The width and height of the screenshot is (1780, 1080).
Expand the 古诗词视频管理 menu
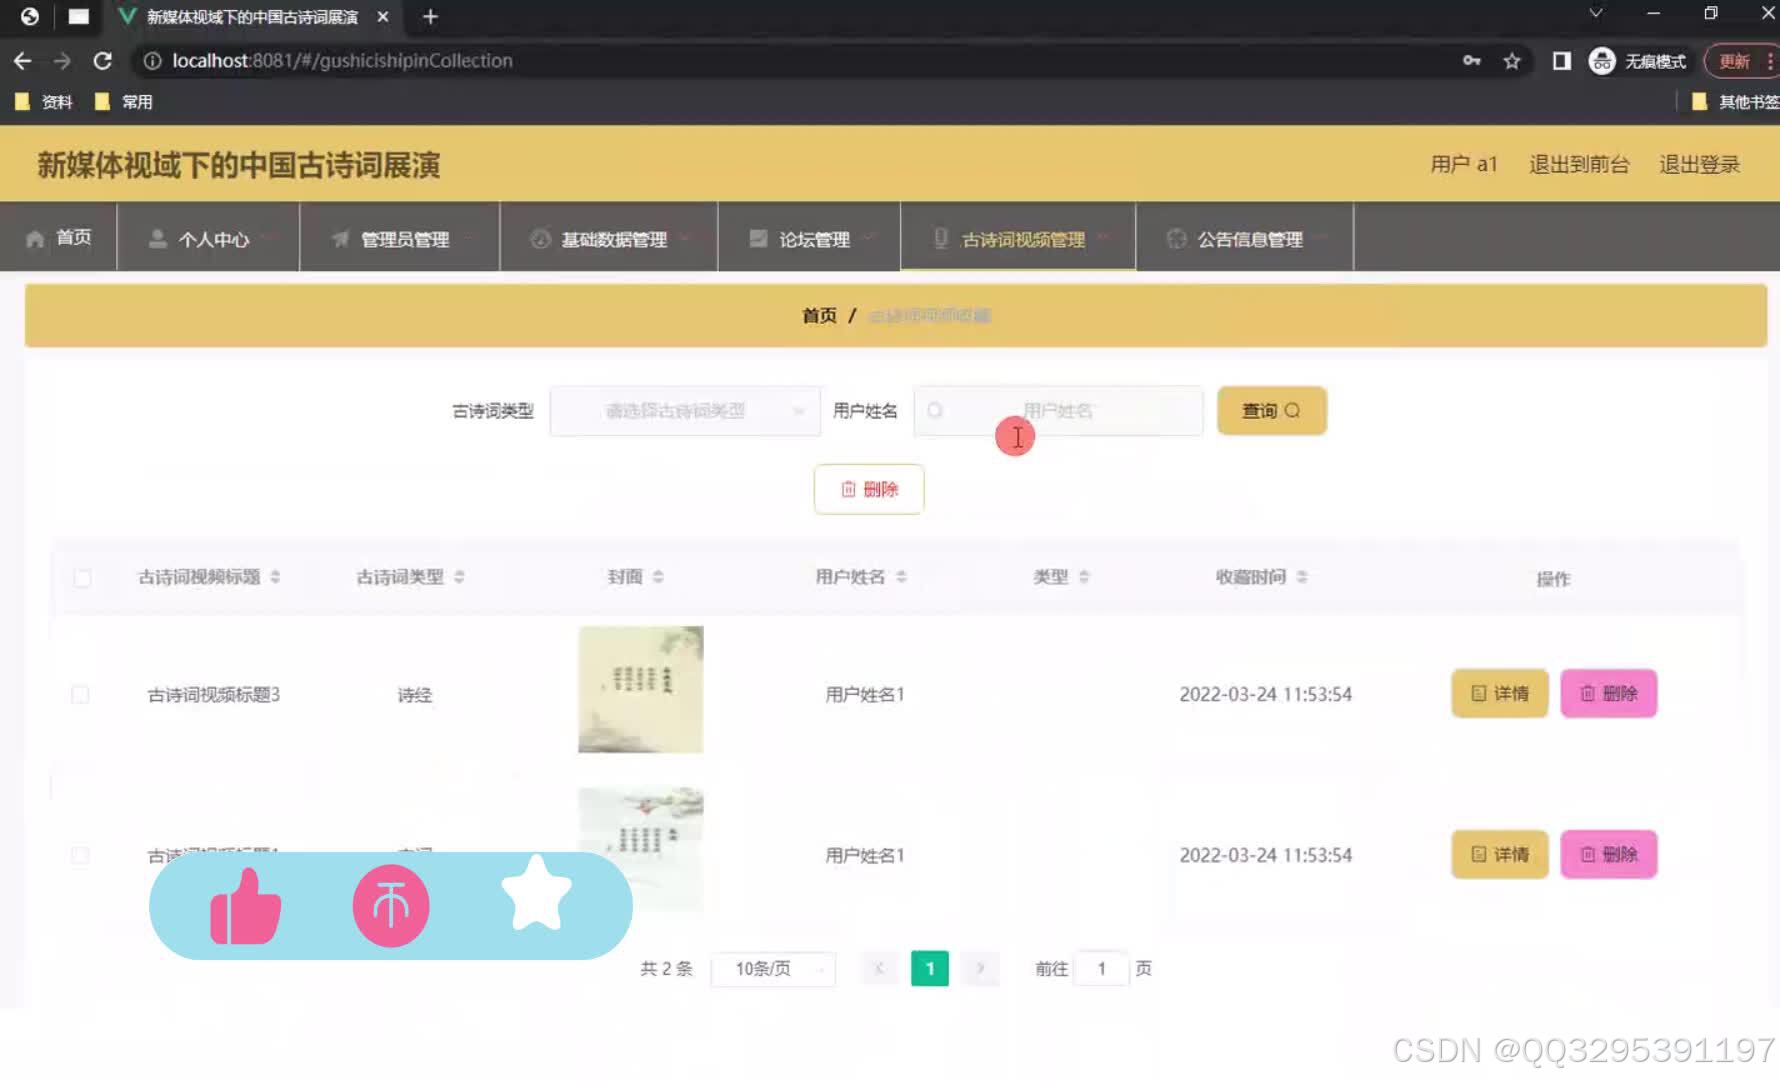click(x=1018, y=238)
